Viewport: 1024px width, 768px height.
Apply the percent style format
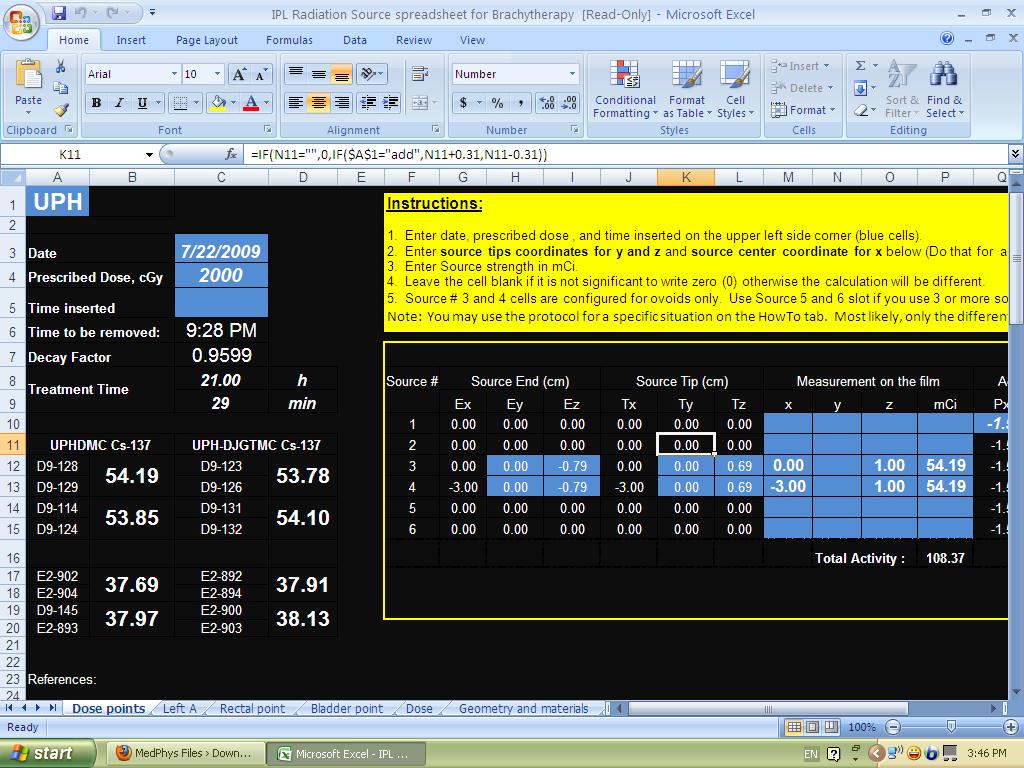pos(497,103)
